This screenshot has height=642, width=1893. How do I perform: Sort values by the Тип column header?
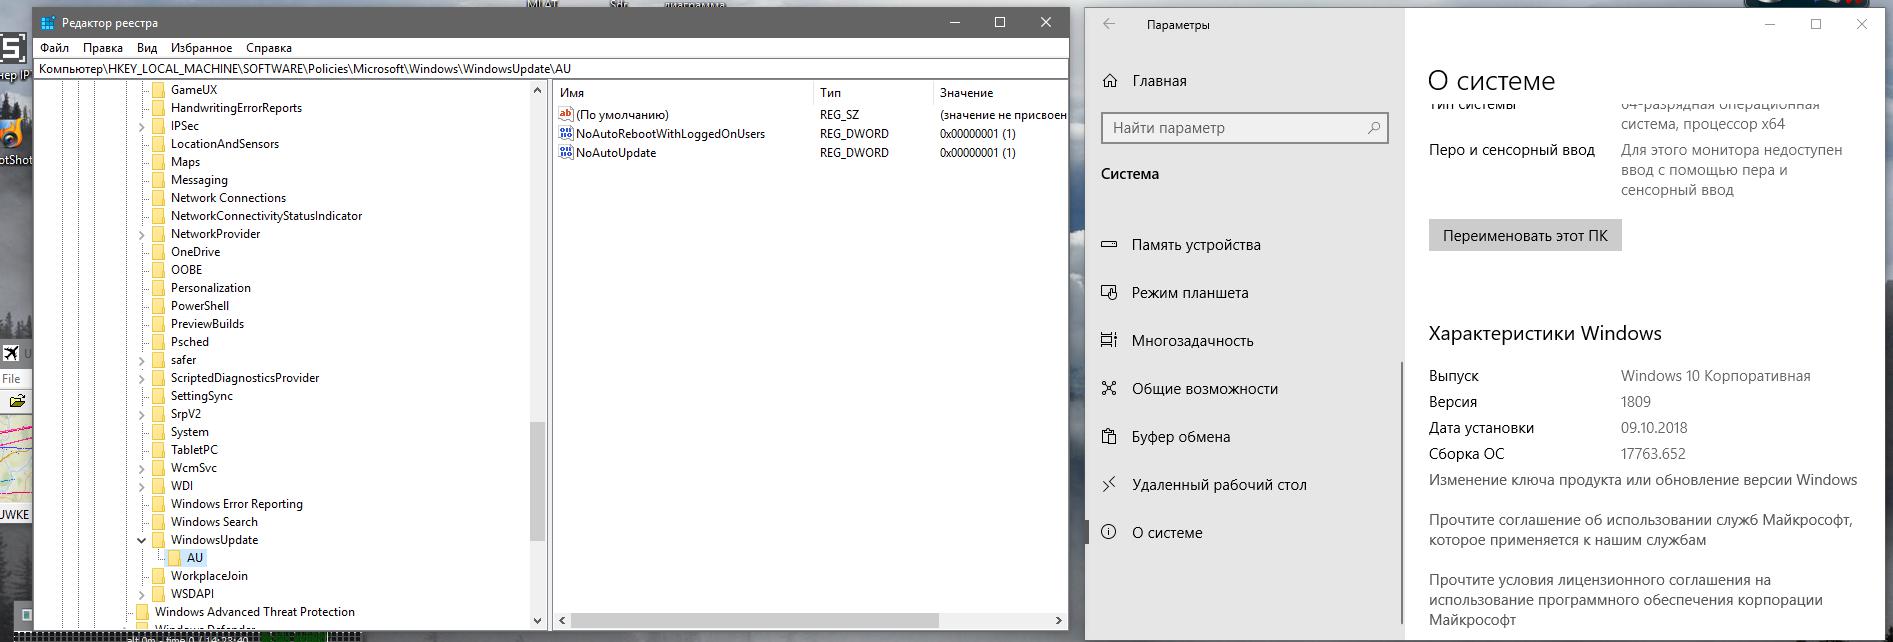pos(874,92)
